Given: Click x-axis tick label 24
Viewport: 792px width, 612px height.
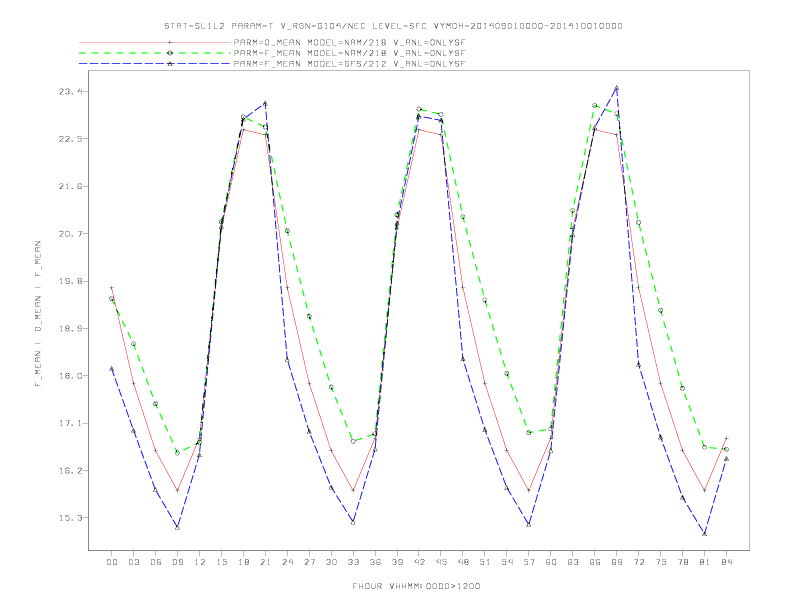Looking at the screenshot, I should pyautogui.click(x=287, y=562).
